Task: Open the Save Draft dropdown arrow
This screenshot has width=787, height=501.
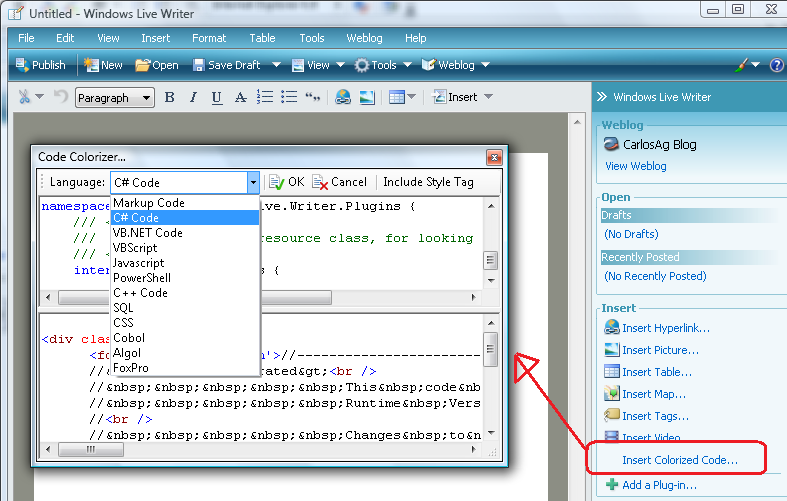Action: [276, 65]
